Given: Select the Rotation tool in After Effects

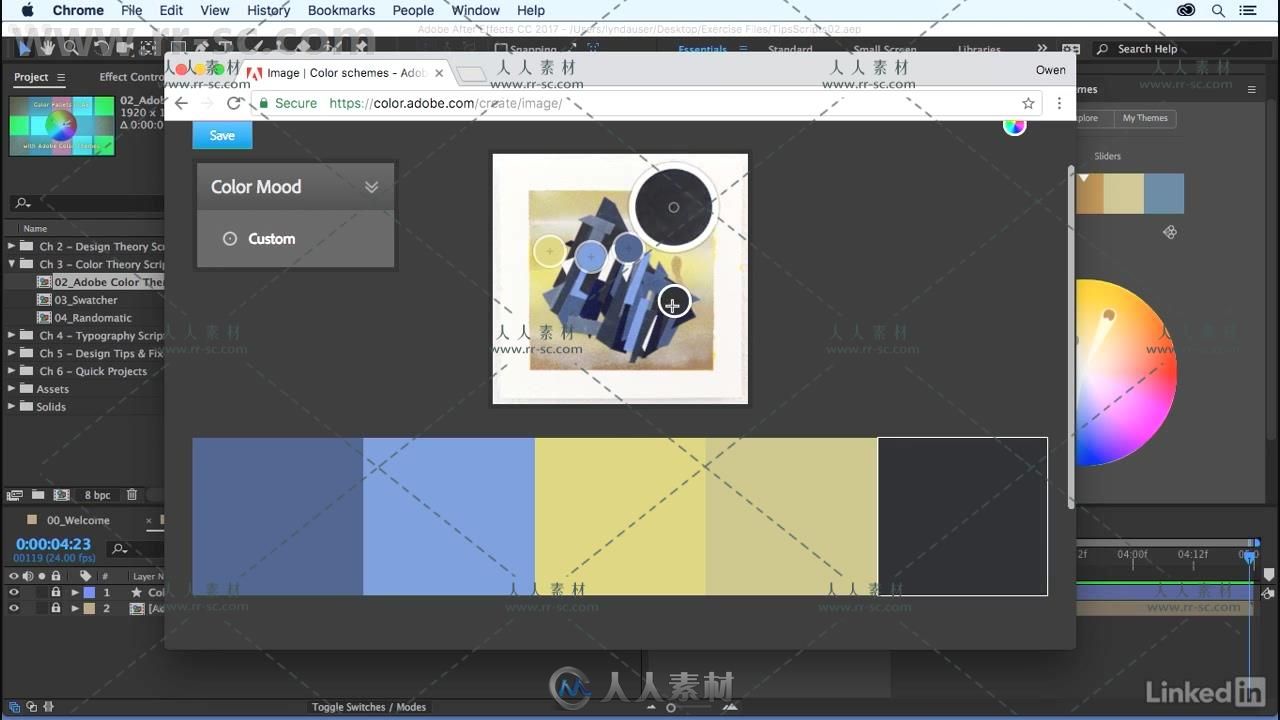Looking at the screenshot, I should coord(100,48).
